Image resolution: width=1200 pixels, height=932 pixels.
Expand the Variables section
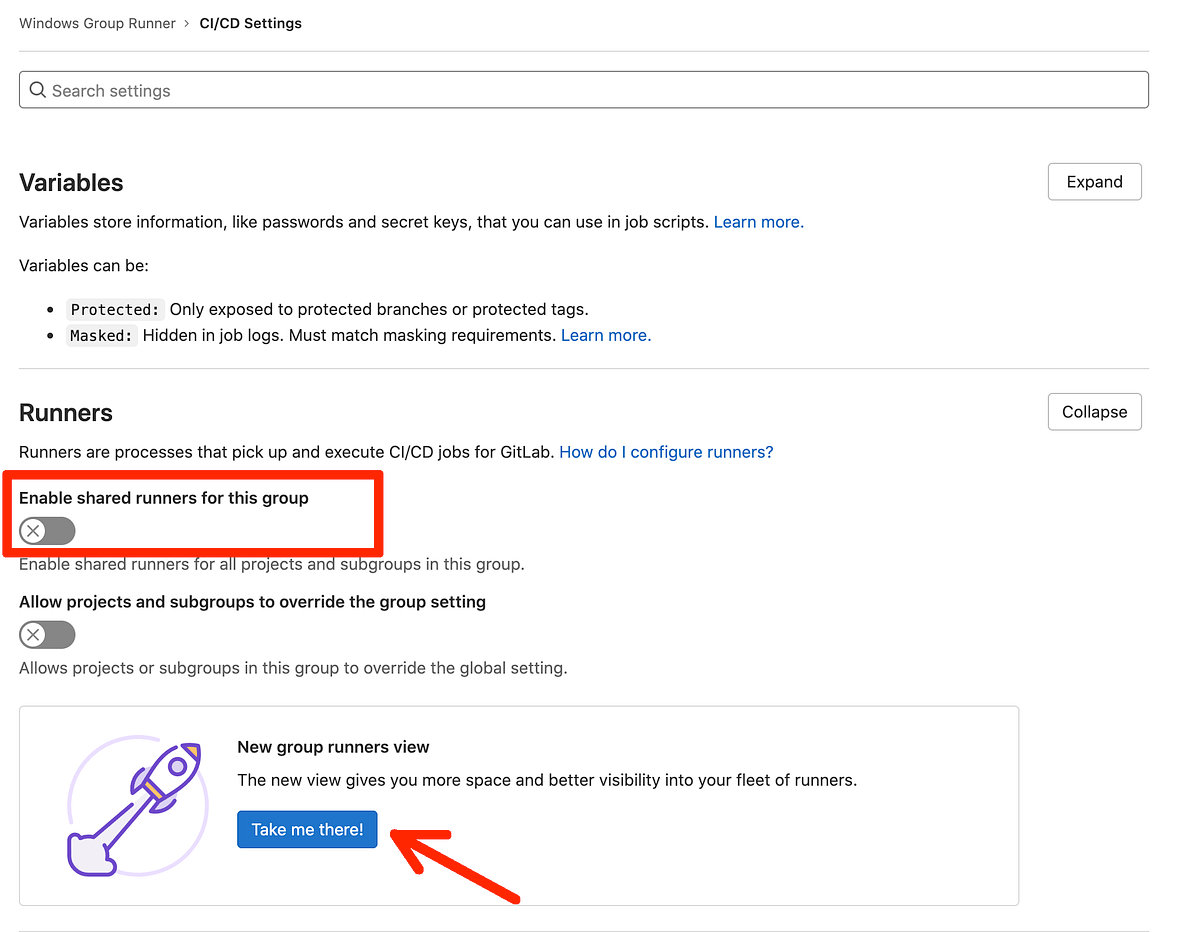1094,181
